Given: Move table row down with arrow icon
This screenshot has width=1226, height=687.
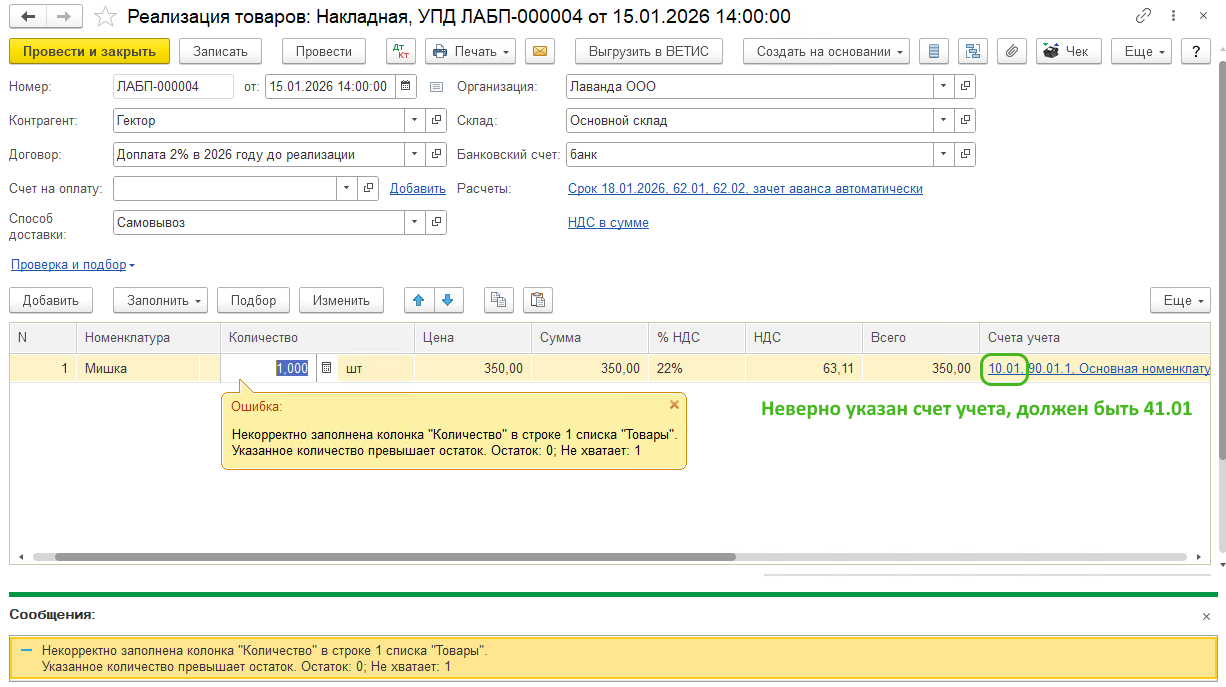Looking at the screenshot, I should (447, 300).
